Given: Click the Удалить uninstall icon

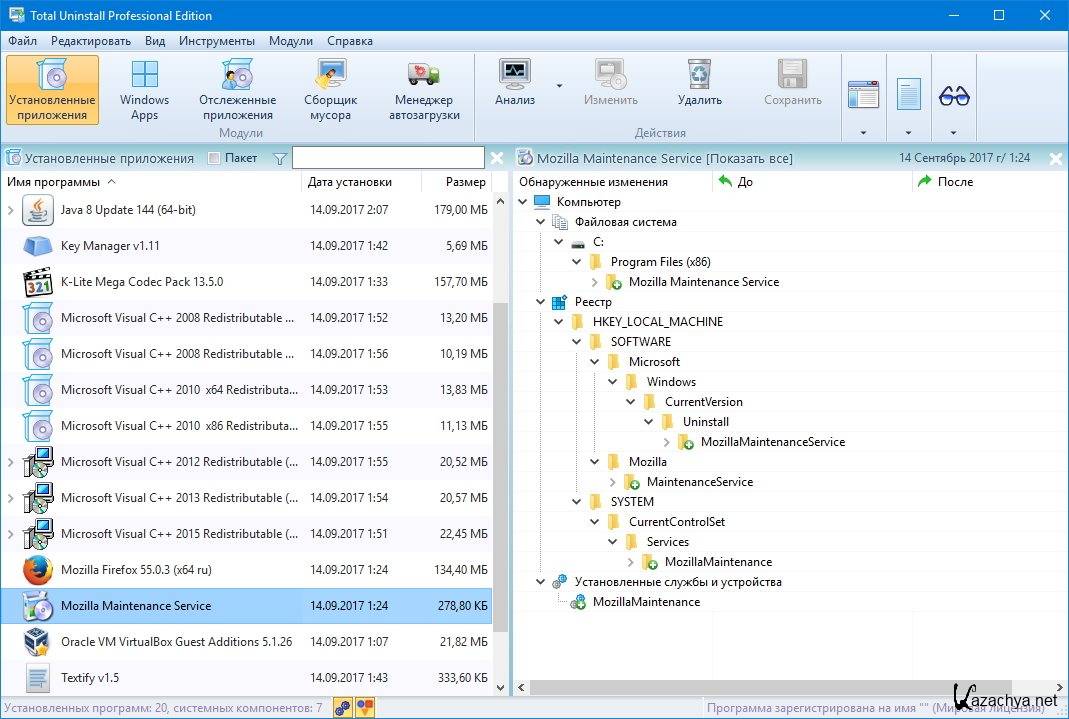Looking at the screenshot, I should 699,83.
